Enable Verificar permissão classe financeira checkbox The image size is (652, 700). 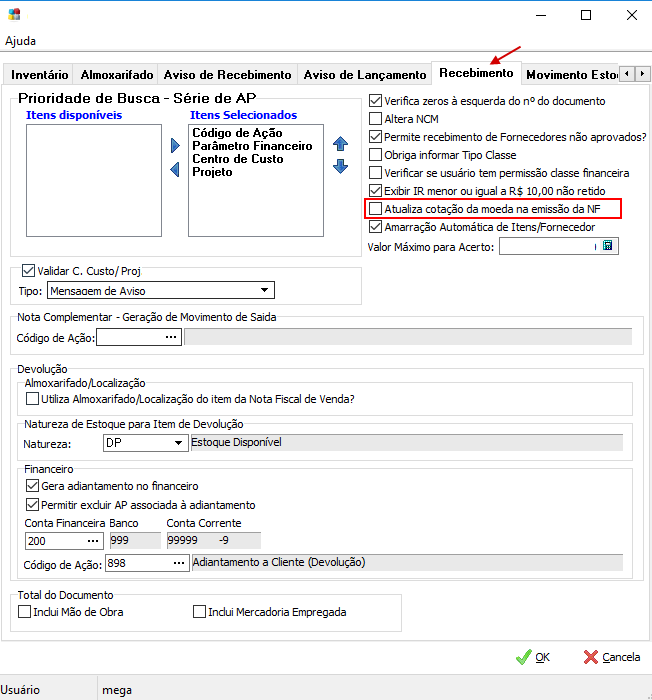pyautogui.click(x=376, y=172)
